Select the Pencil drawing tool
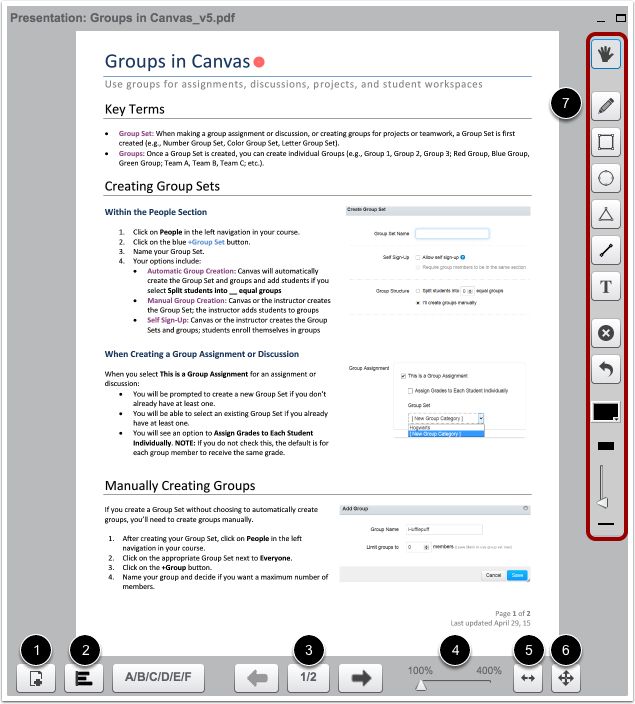The image size is (635, 704). (x=606, y=106)
